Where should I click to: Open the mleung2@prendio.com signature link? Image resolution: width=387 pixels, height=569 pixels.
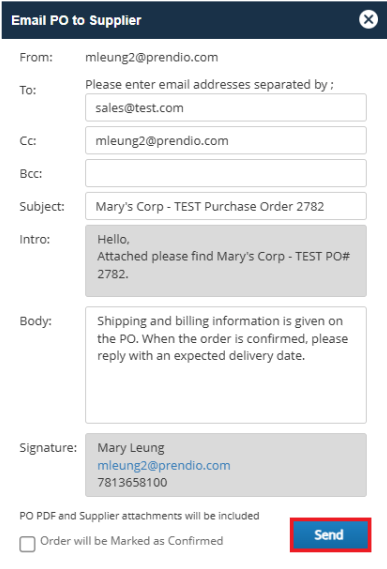pos(164,465)
